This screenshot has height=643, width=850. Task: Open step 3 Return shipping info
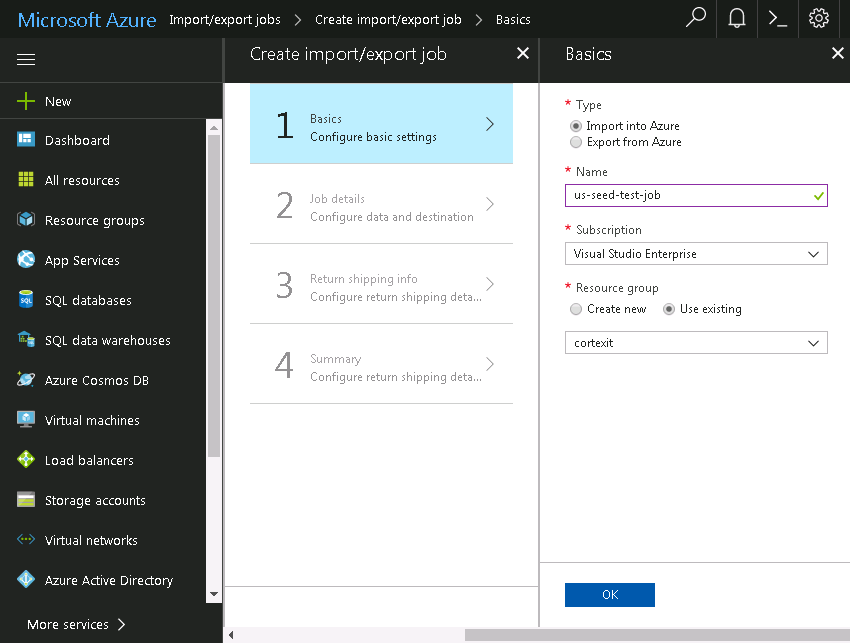click(x=381, y=285)
